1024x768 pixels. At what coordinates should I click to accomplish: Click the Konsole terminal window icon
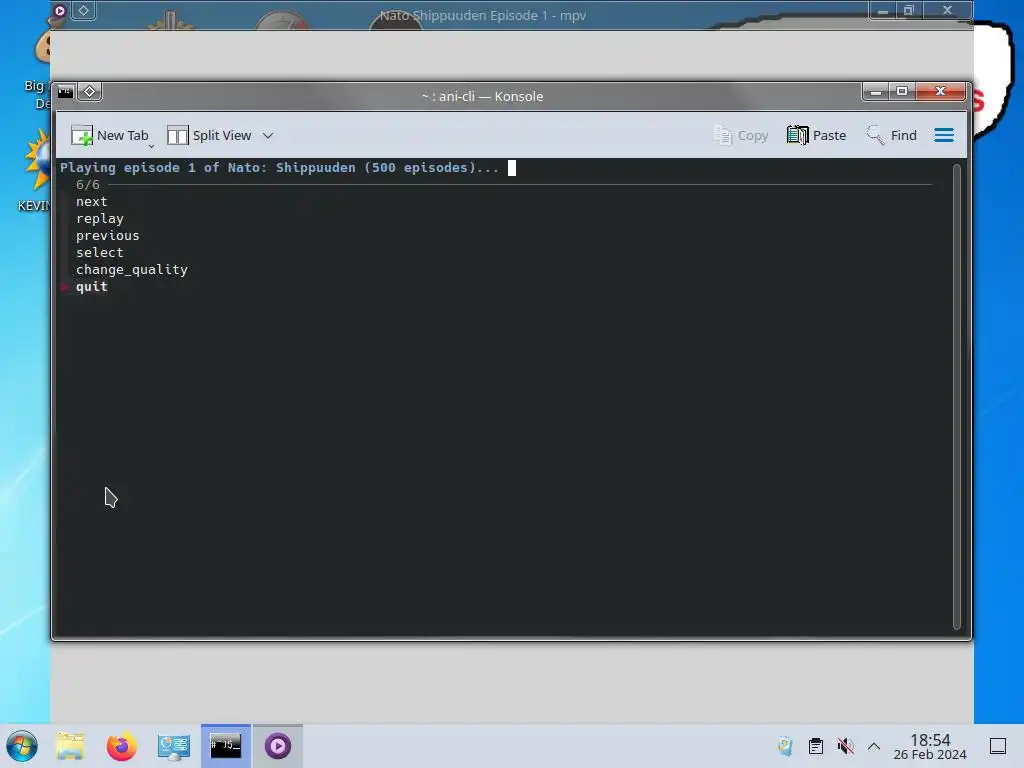click(65, 92)
